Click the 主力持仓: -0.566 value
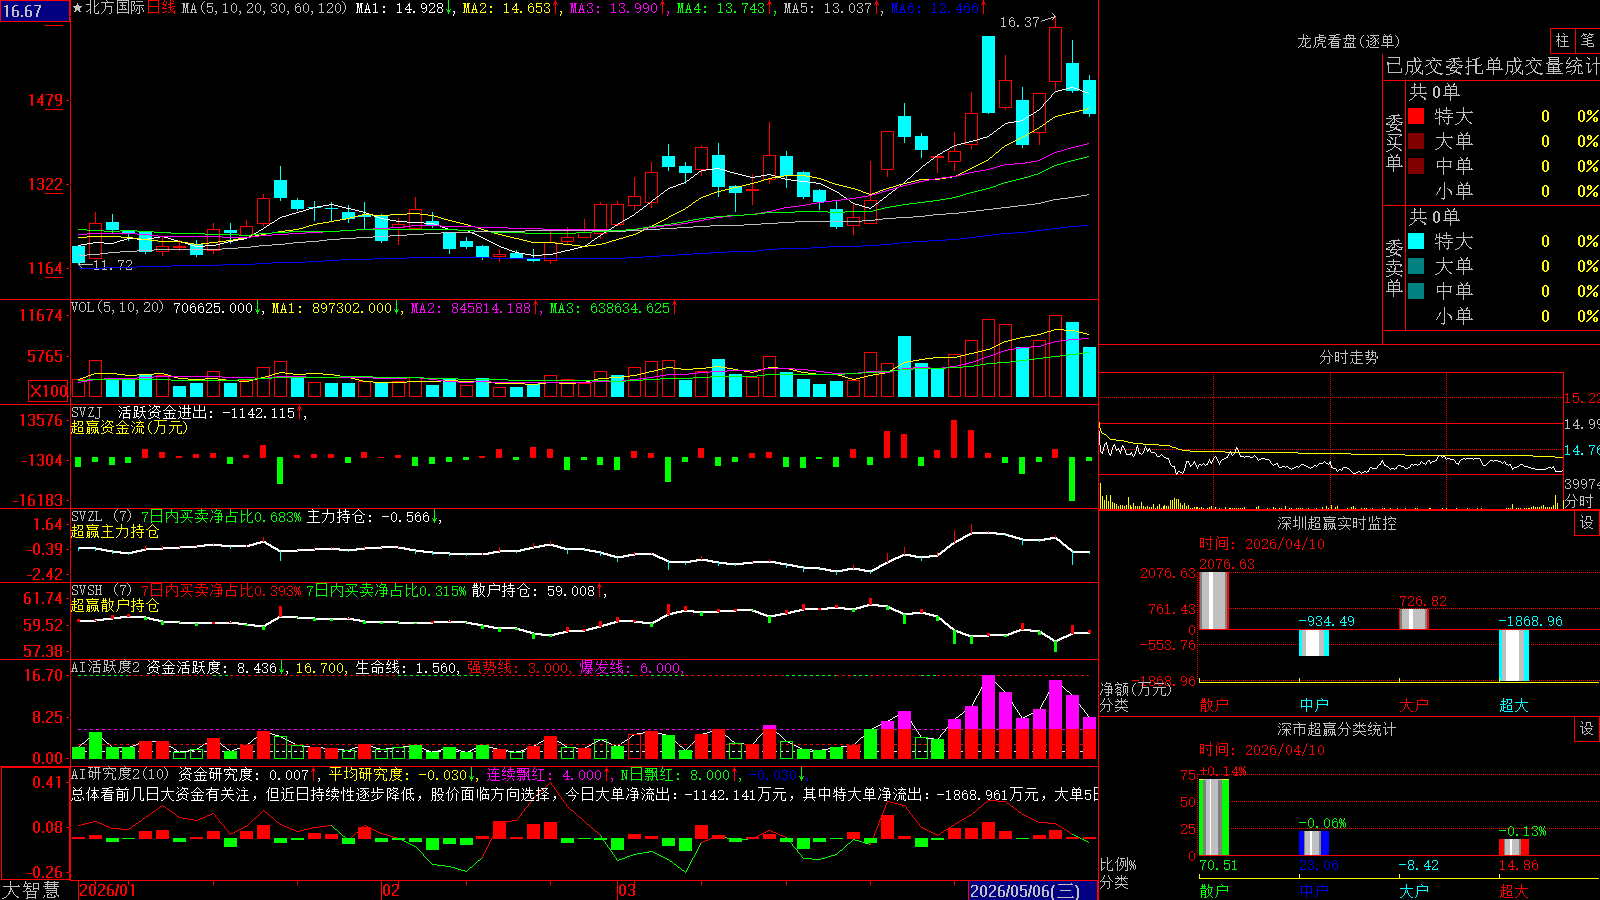The height and width of the screenshot is (900, 1600). tap(374, 517)
